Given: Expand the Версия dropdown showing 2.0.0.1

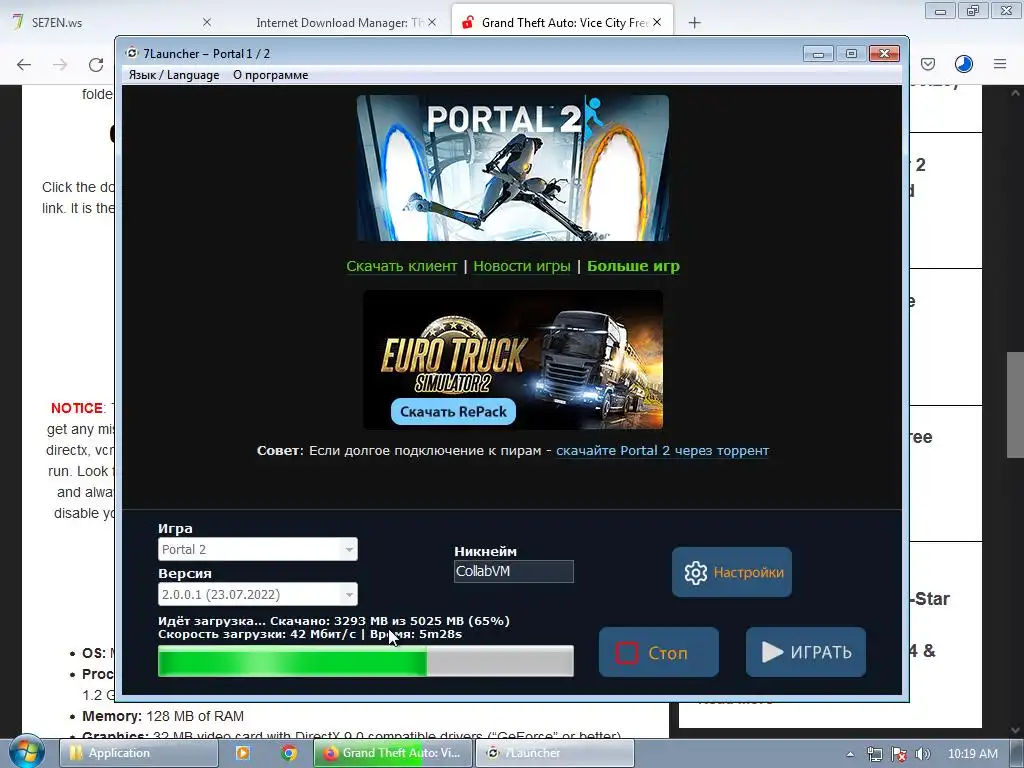Looking at the screenshot, I should [257, 594].
